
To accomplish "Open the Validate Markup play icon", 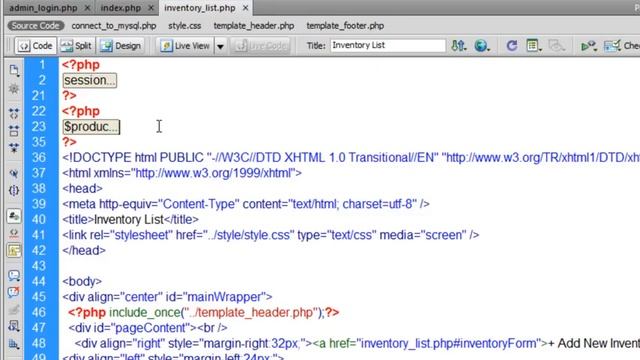I will point(589,46).
